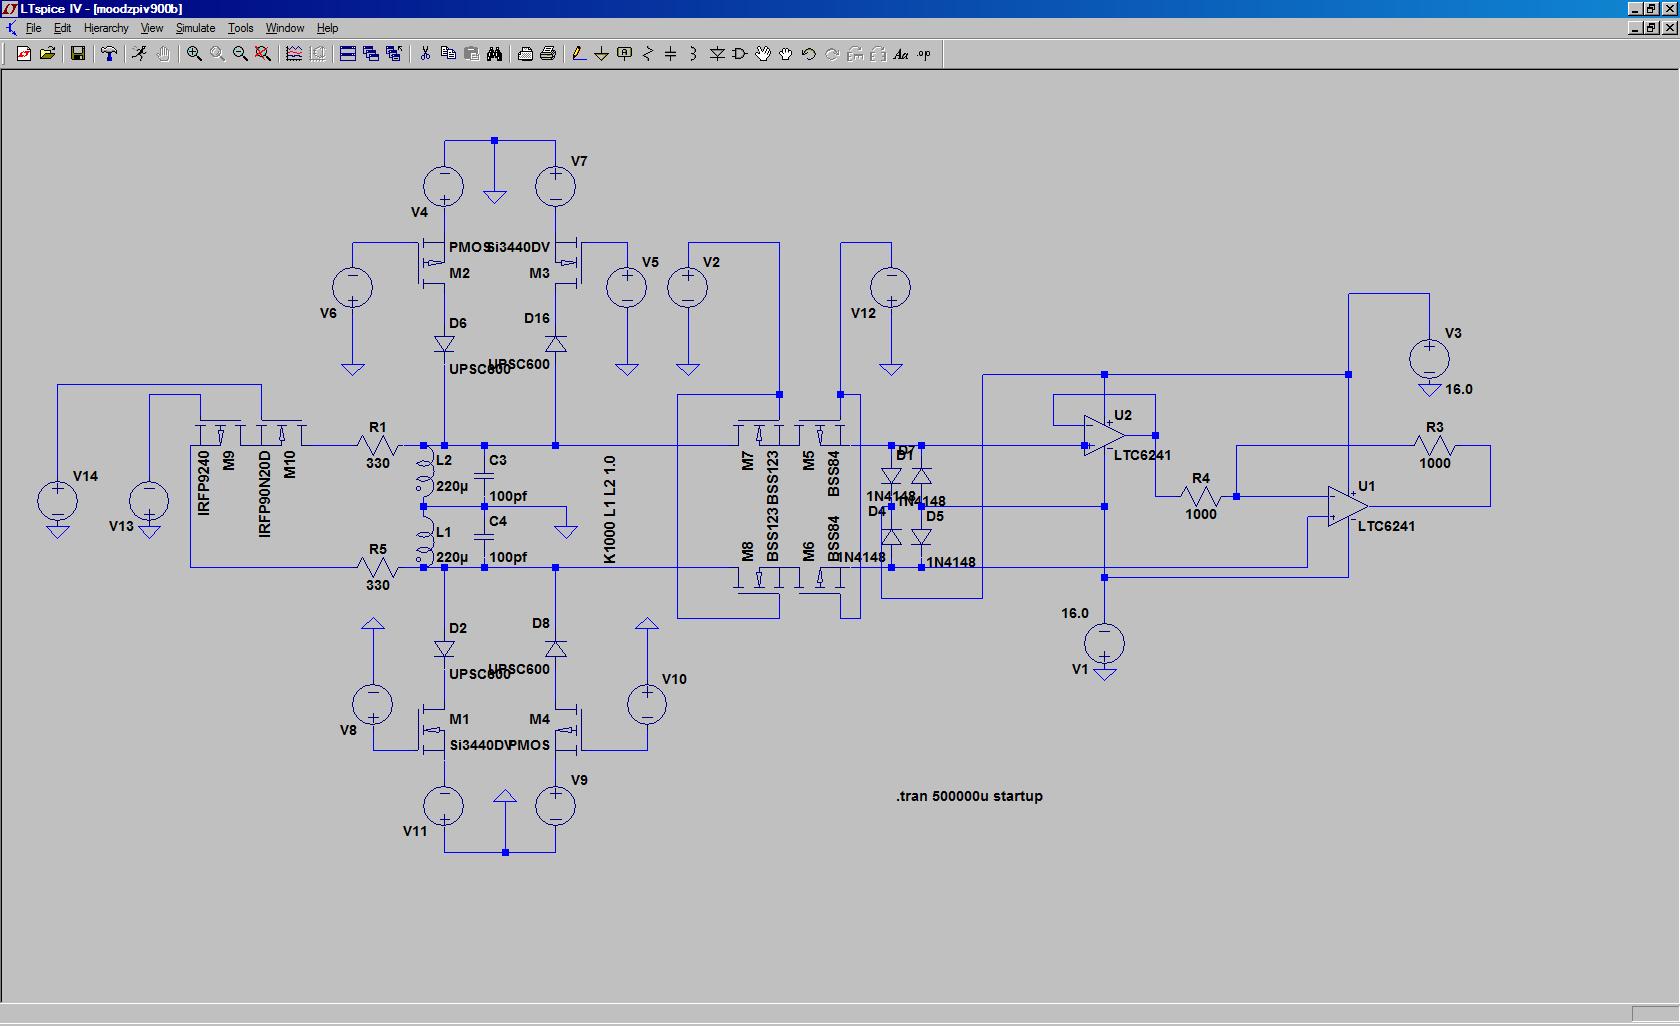Viewport: 1680px width, 1026px height.
Task: Click the Find binoculars icon
Action: click(x=494, y=54)
